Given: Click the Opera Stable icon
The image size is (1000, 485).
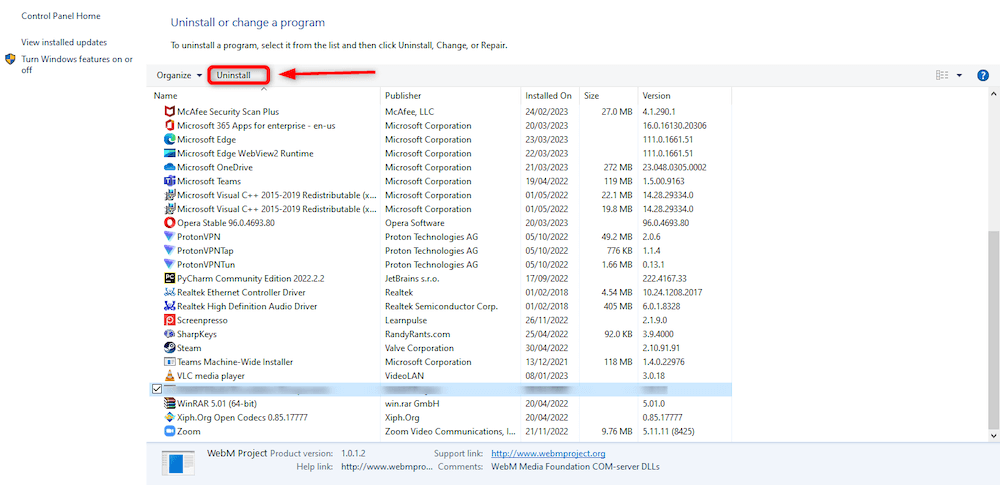Looking at the screenshot, I should [x=170, y=223].
